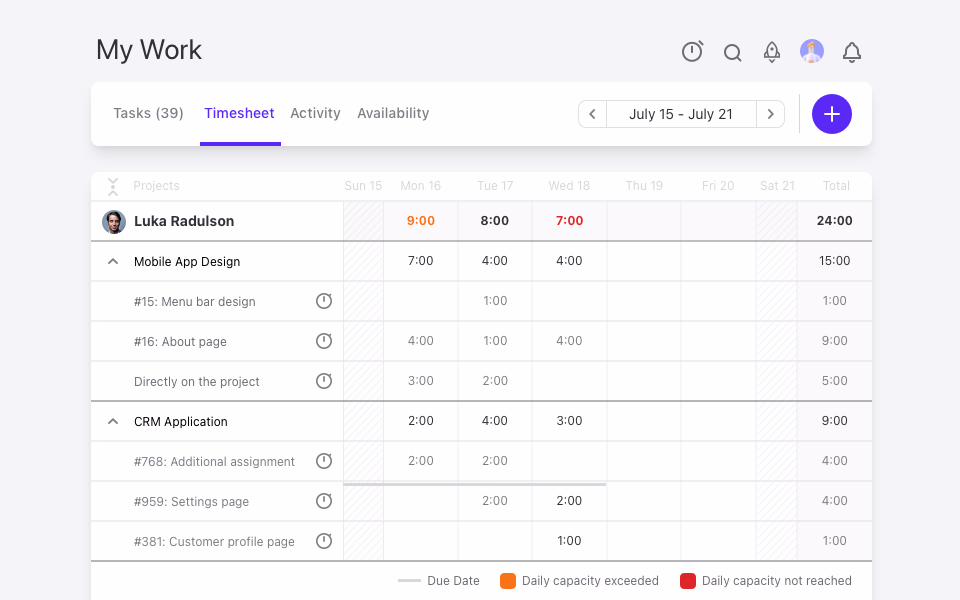Click the Tue 17 column header
This screenshot has width=960, height=600.
495,186
